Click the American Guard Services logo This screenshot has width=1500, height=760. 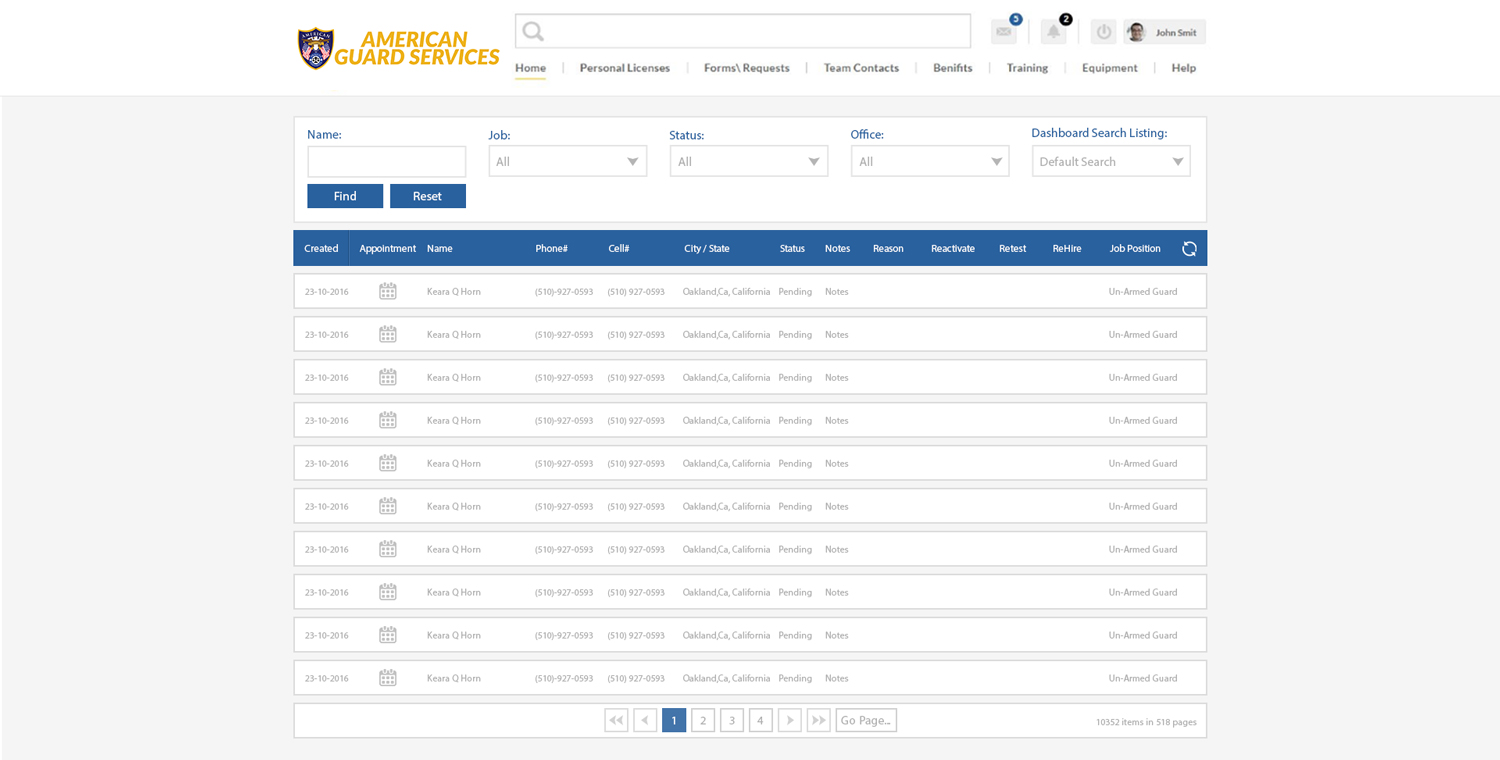pyautogui.click(x=398, y=48)
